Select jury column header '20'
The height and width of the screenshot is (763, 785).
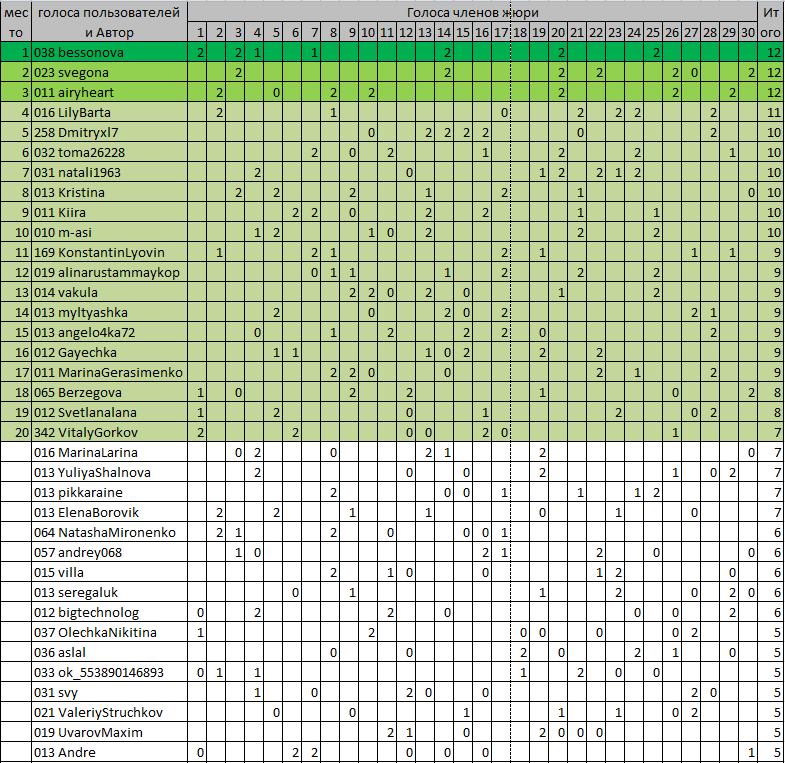(558, 33)
